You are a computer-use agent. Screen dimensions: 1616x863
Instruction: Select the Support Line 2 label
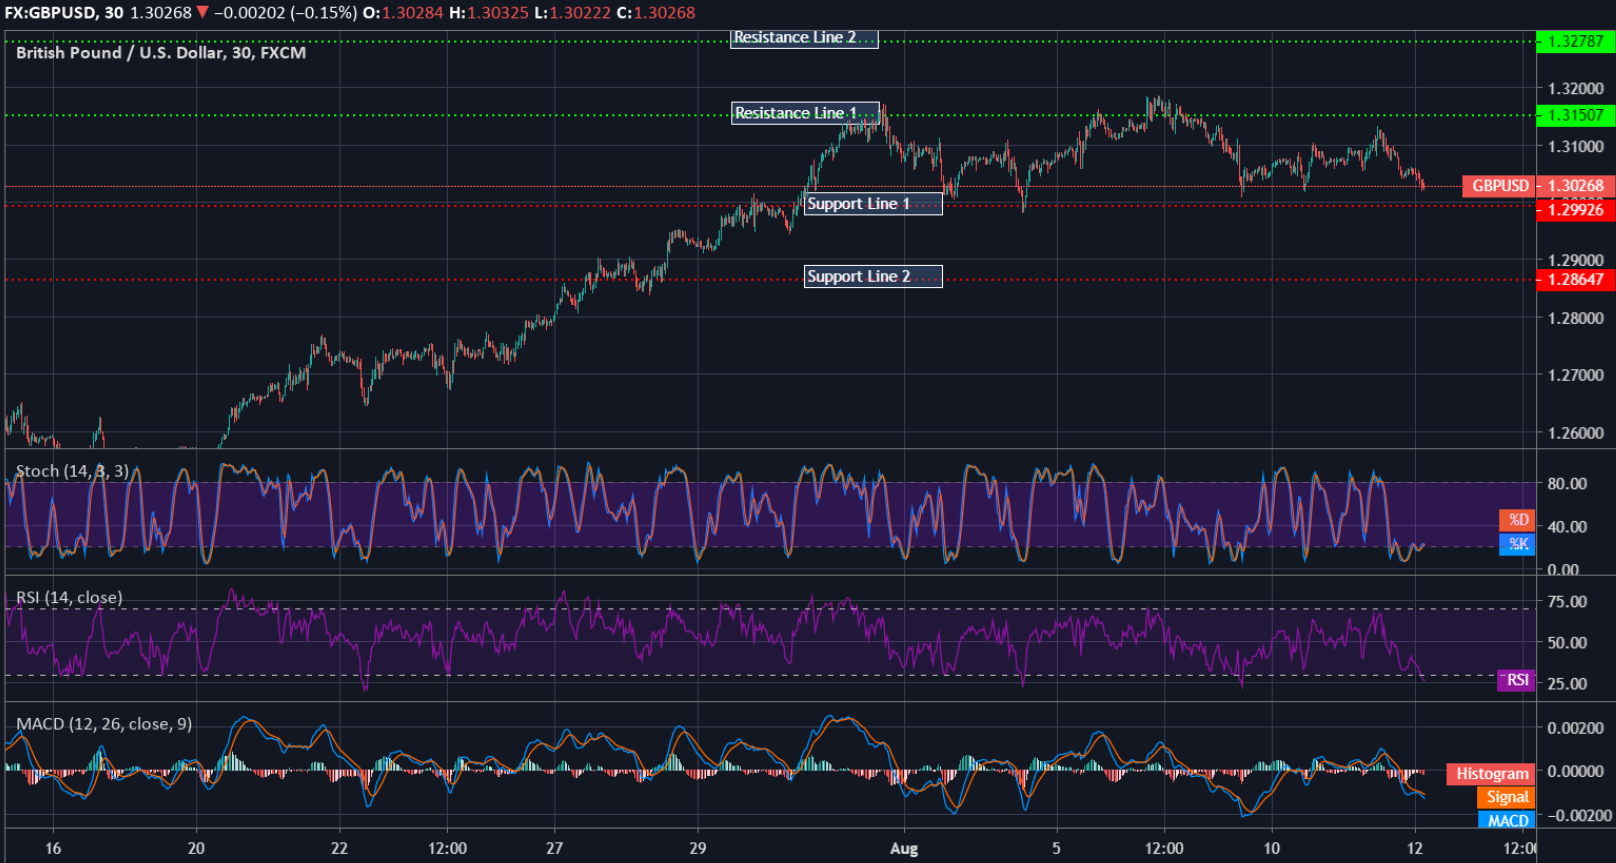[x=873, y=277]
